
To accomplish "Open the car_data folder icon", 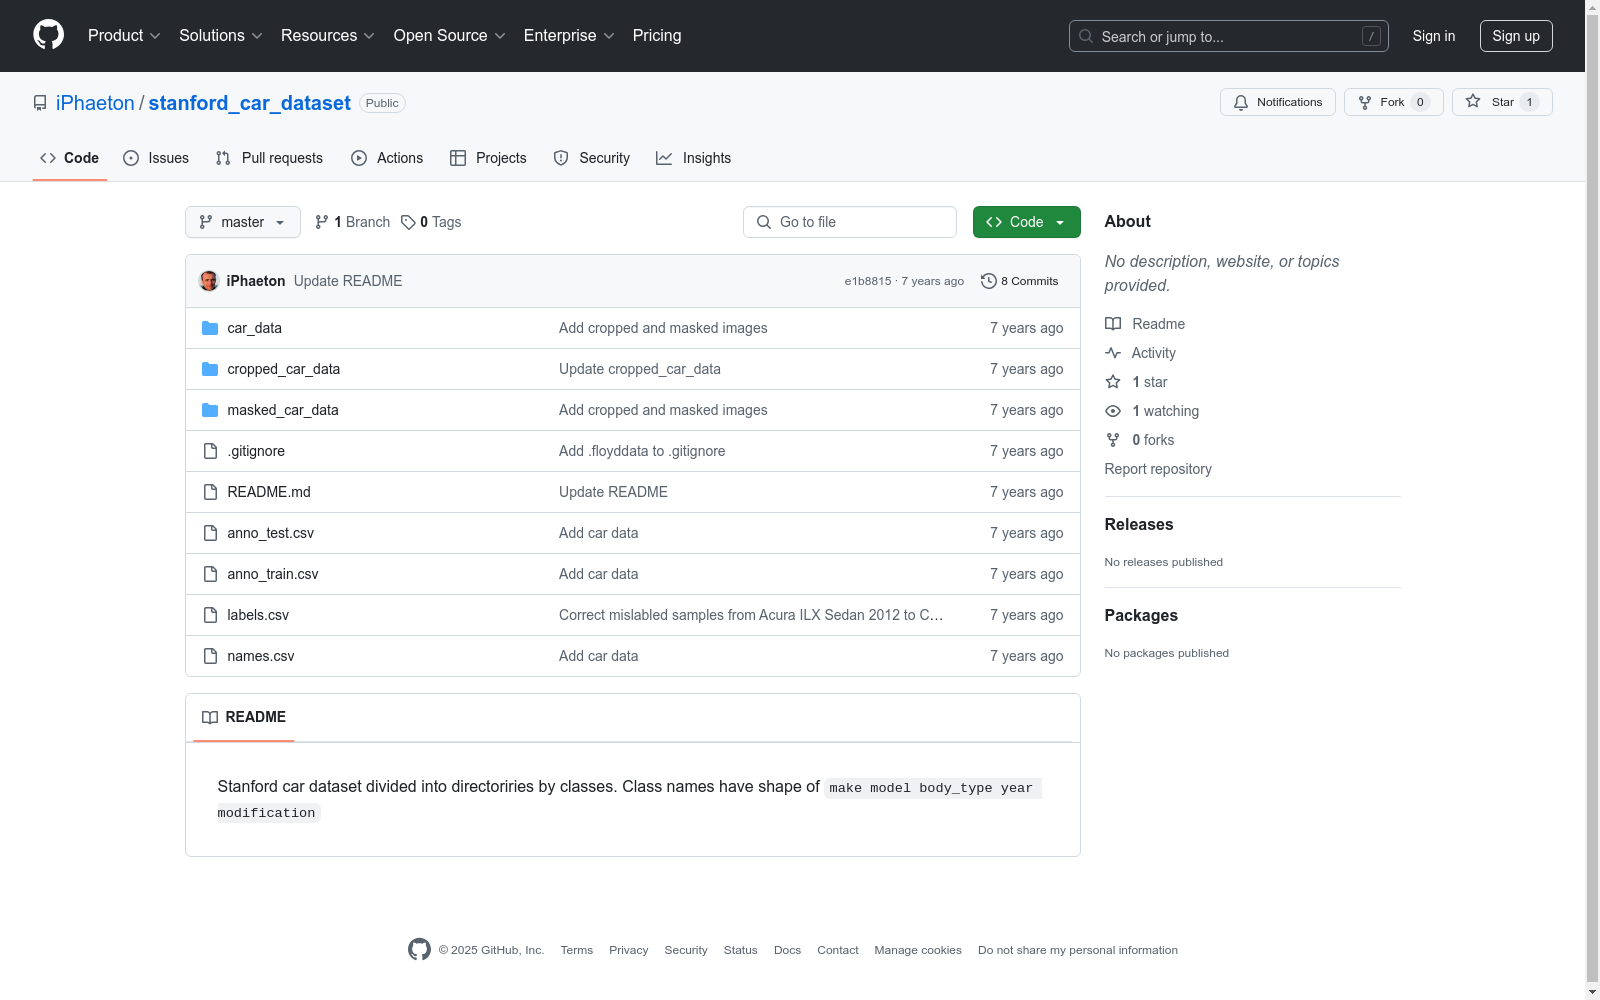I will coord(210,328).
